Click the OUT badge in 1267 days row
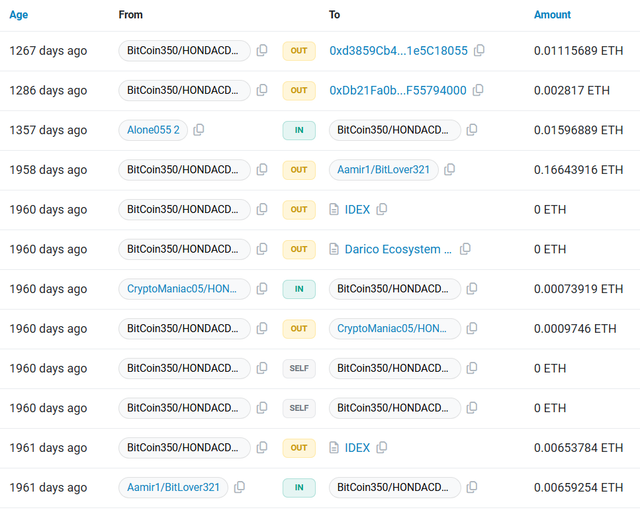This screenshot has height=510, width=640. 299,51
